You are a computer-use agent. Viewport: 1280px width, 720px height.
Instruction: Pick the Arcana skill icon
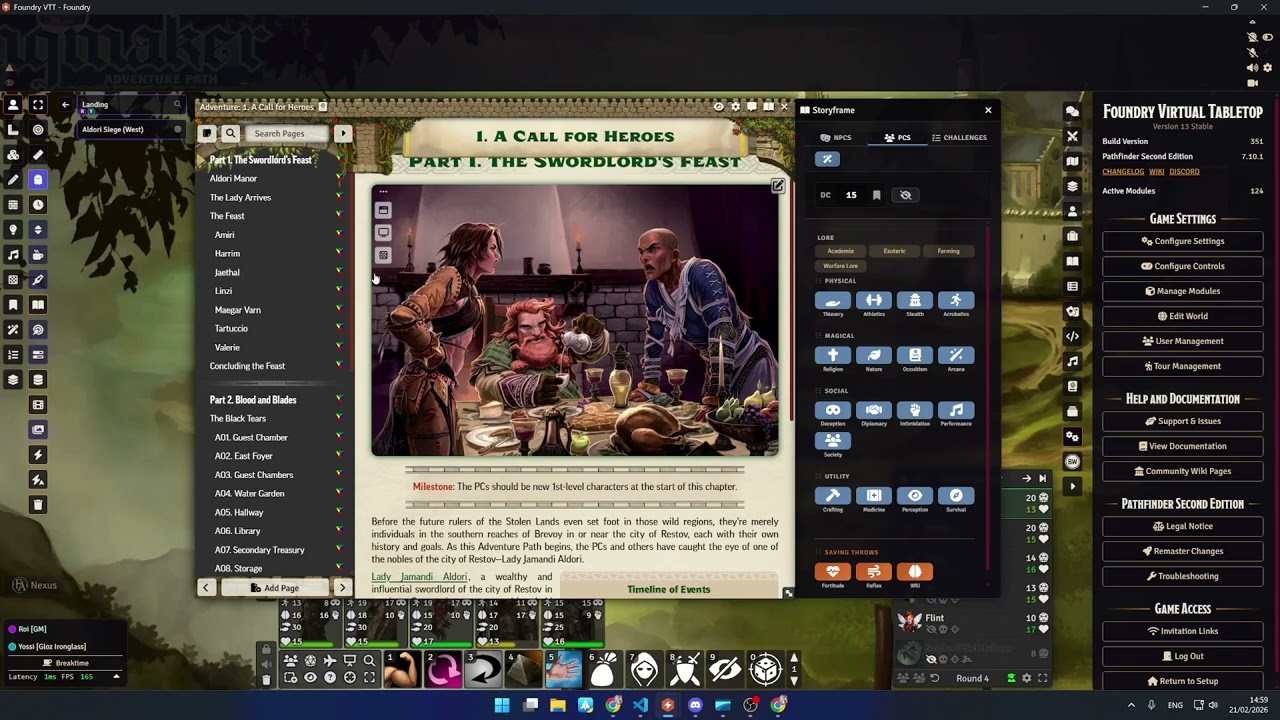pos(956,355)
